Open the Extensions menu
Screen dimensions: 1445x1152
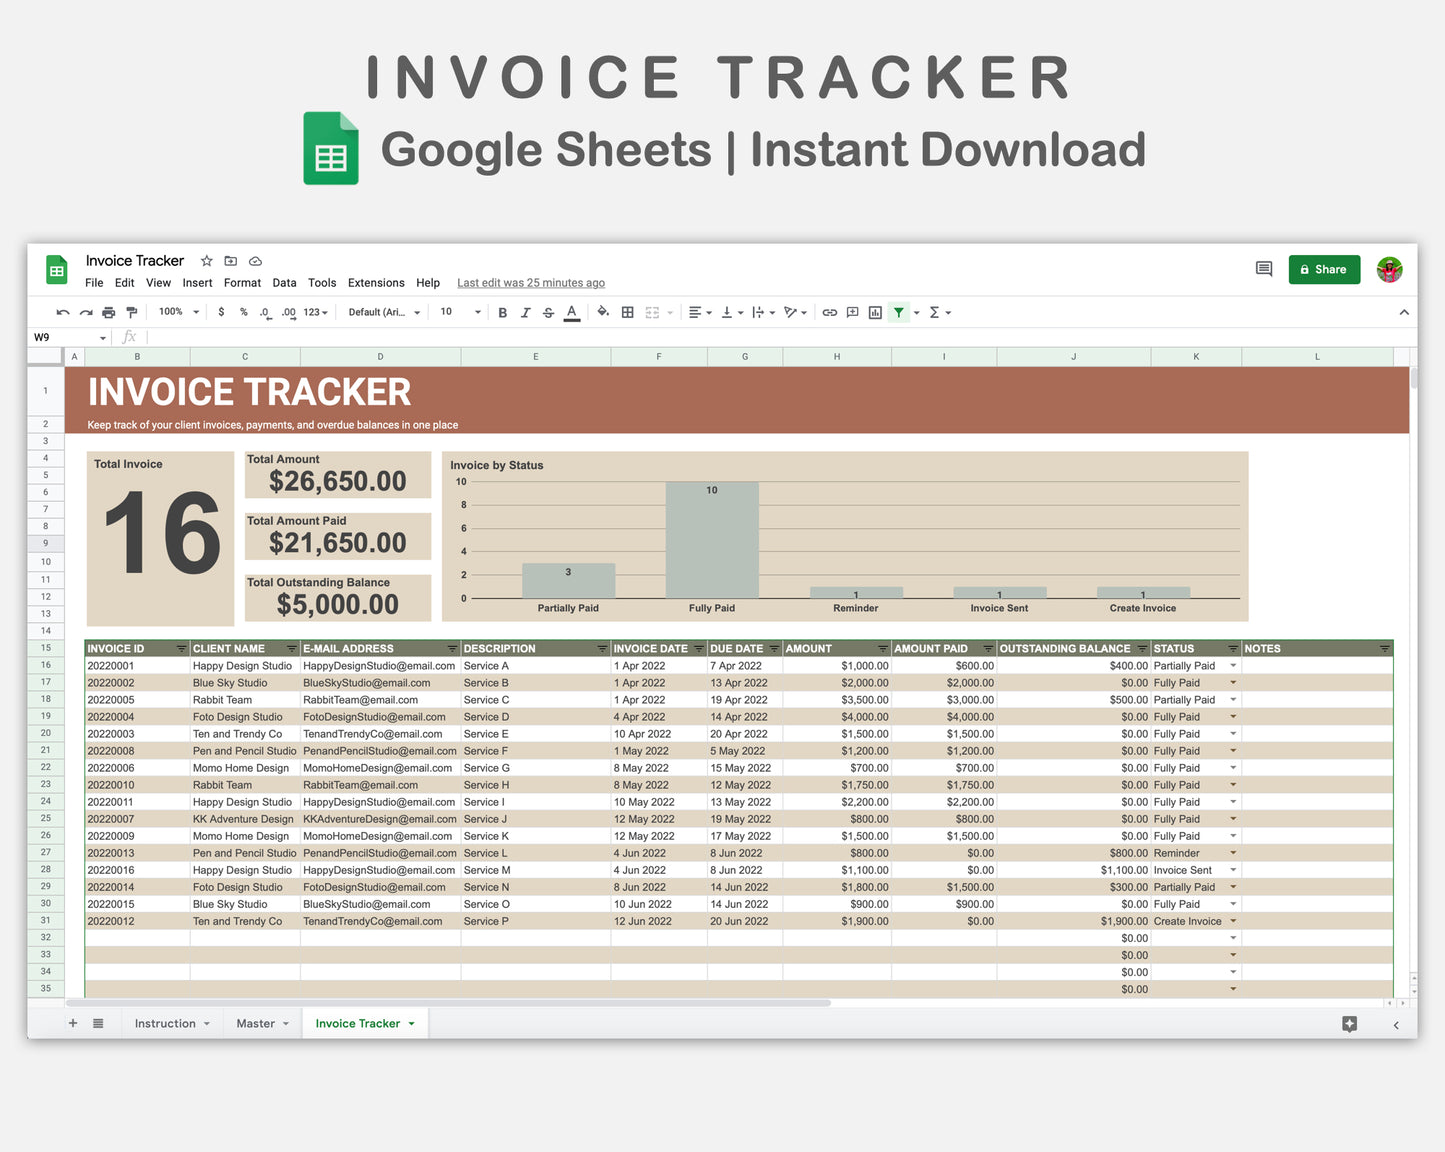click(375, 283)
